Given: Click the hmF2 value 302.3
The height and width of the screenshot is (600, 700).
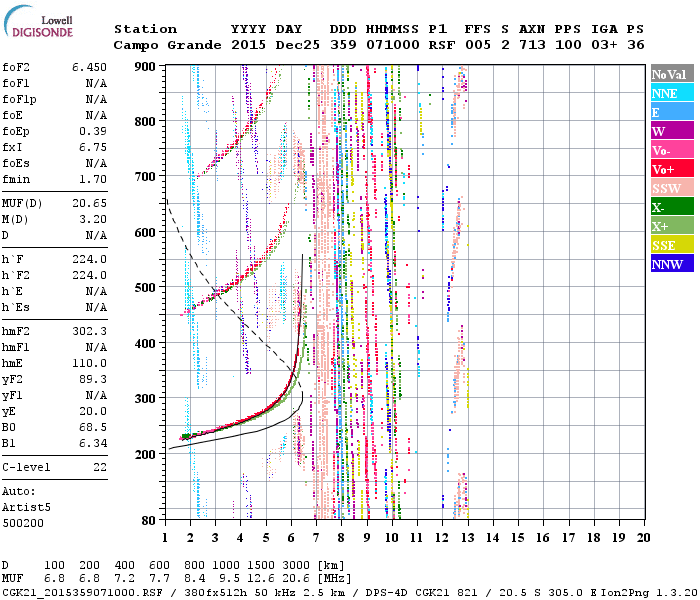Looking at the screenshot, I should 89,331.
